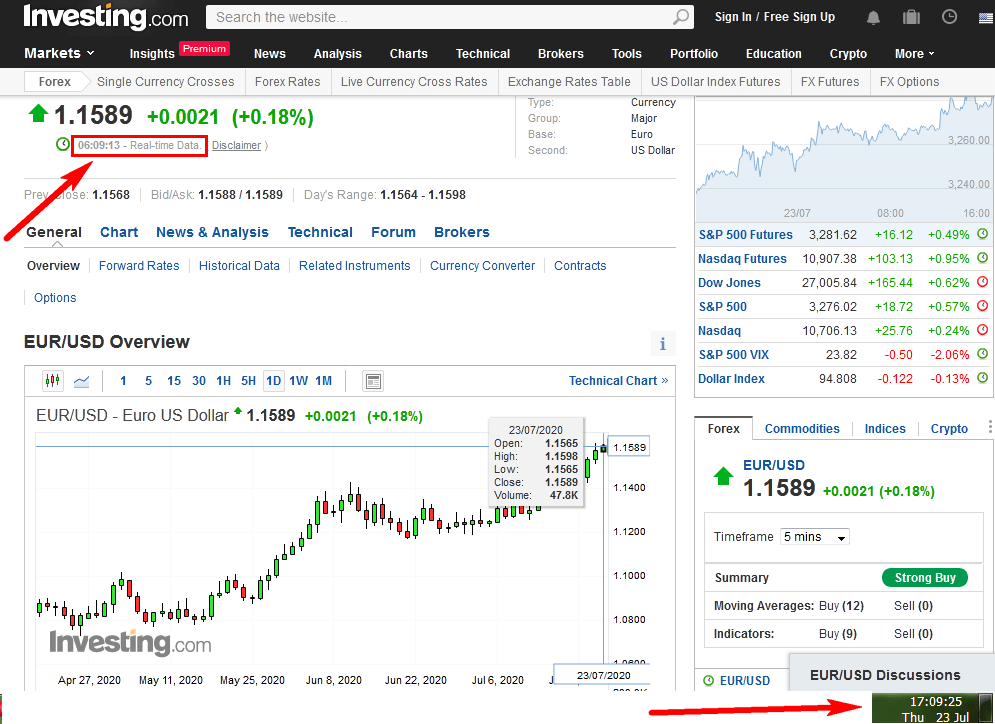The height and width of the screenshot is (724, 995).
Task: Open the Dollar Index quote
Action: pyautogui.click(x=731, y=379)
